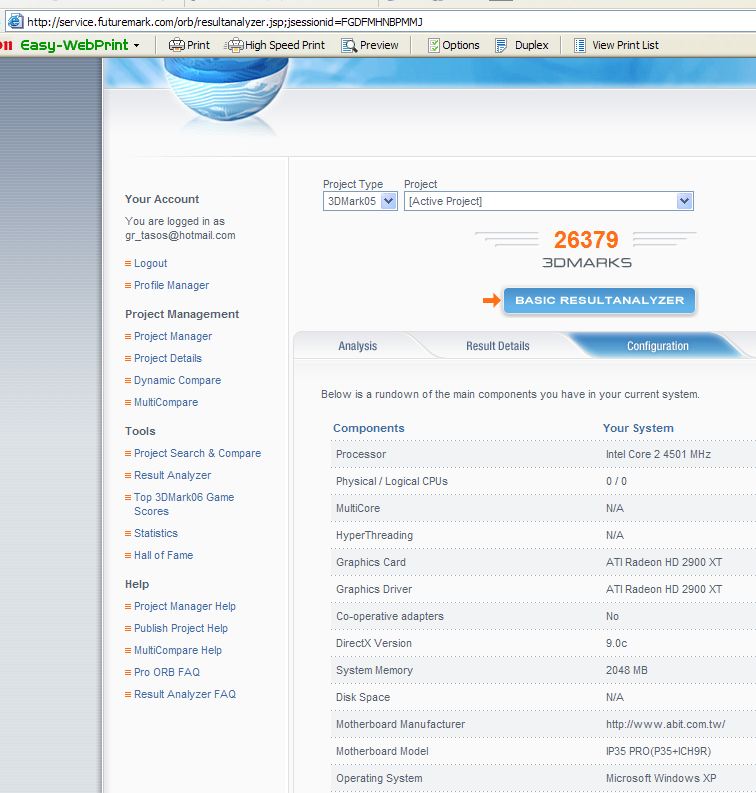Select the Configuration tab

coord(657,346)
